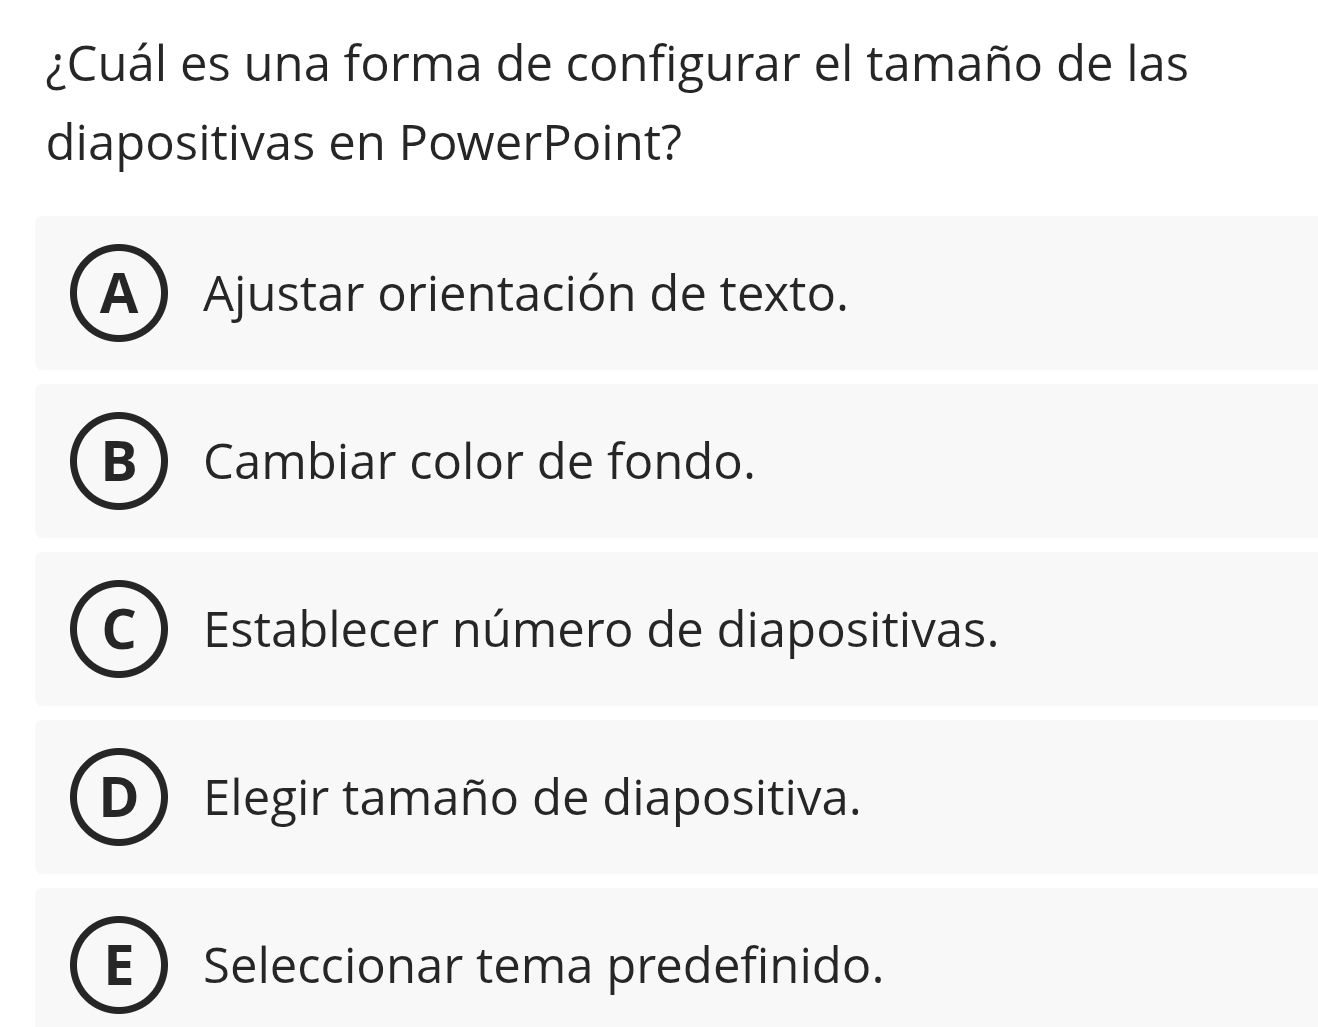Choose 'Elegir tamaño de diapositiva' answer
The image size is (1318, 1027).
[532, 798]
